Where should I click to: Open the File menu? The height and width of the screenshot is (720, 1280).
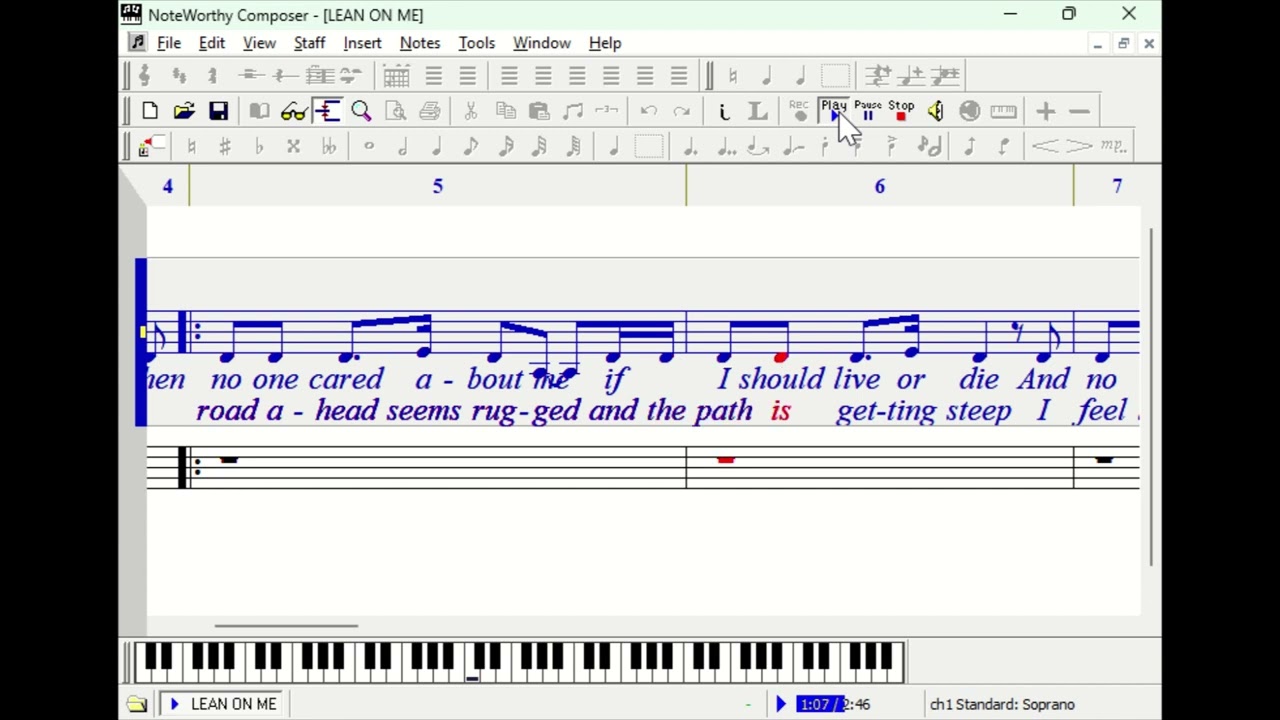169,43
